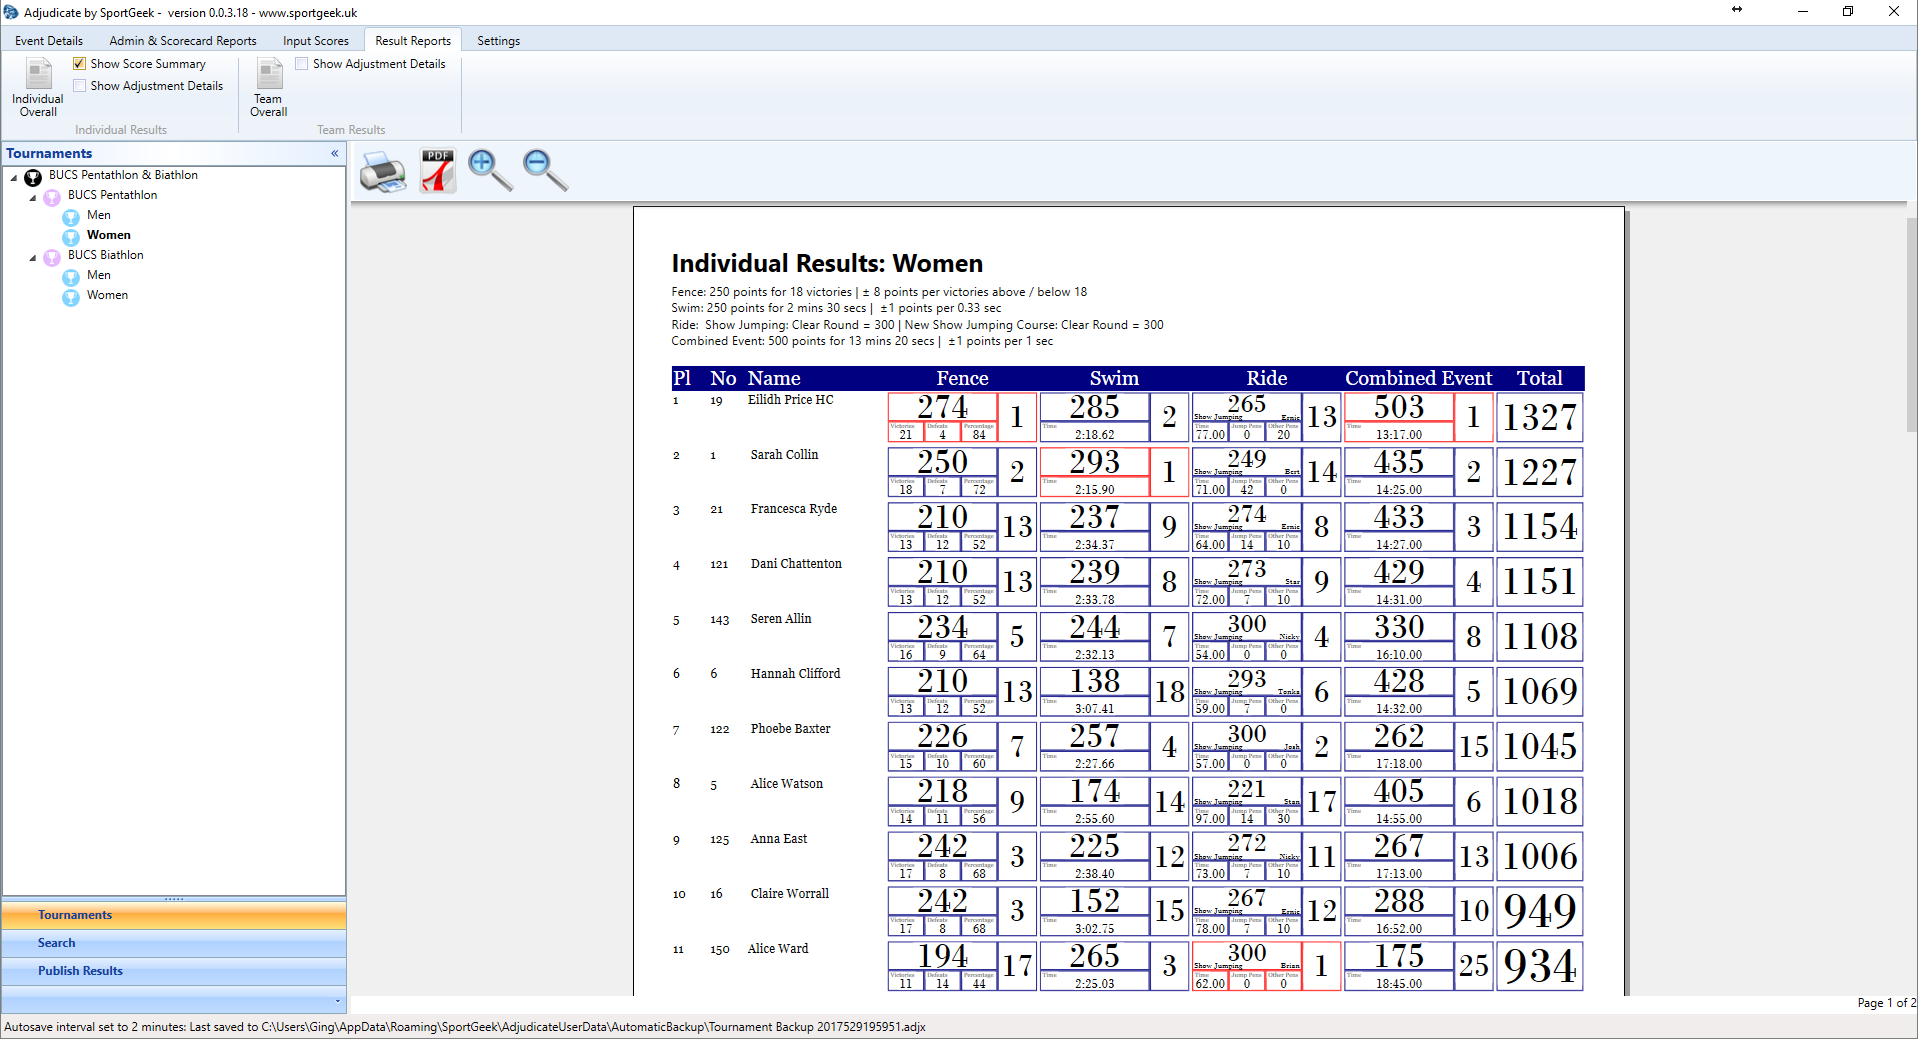Collapse the BUCS Pentathlon tree node
The height and width of the screenshot is (1039, 1918).
click(33, 197)
